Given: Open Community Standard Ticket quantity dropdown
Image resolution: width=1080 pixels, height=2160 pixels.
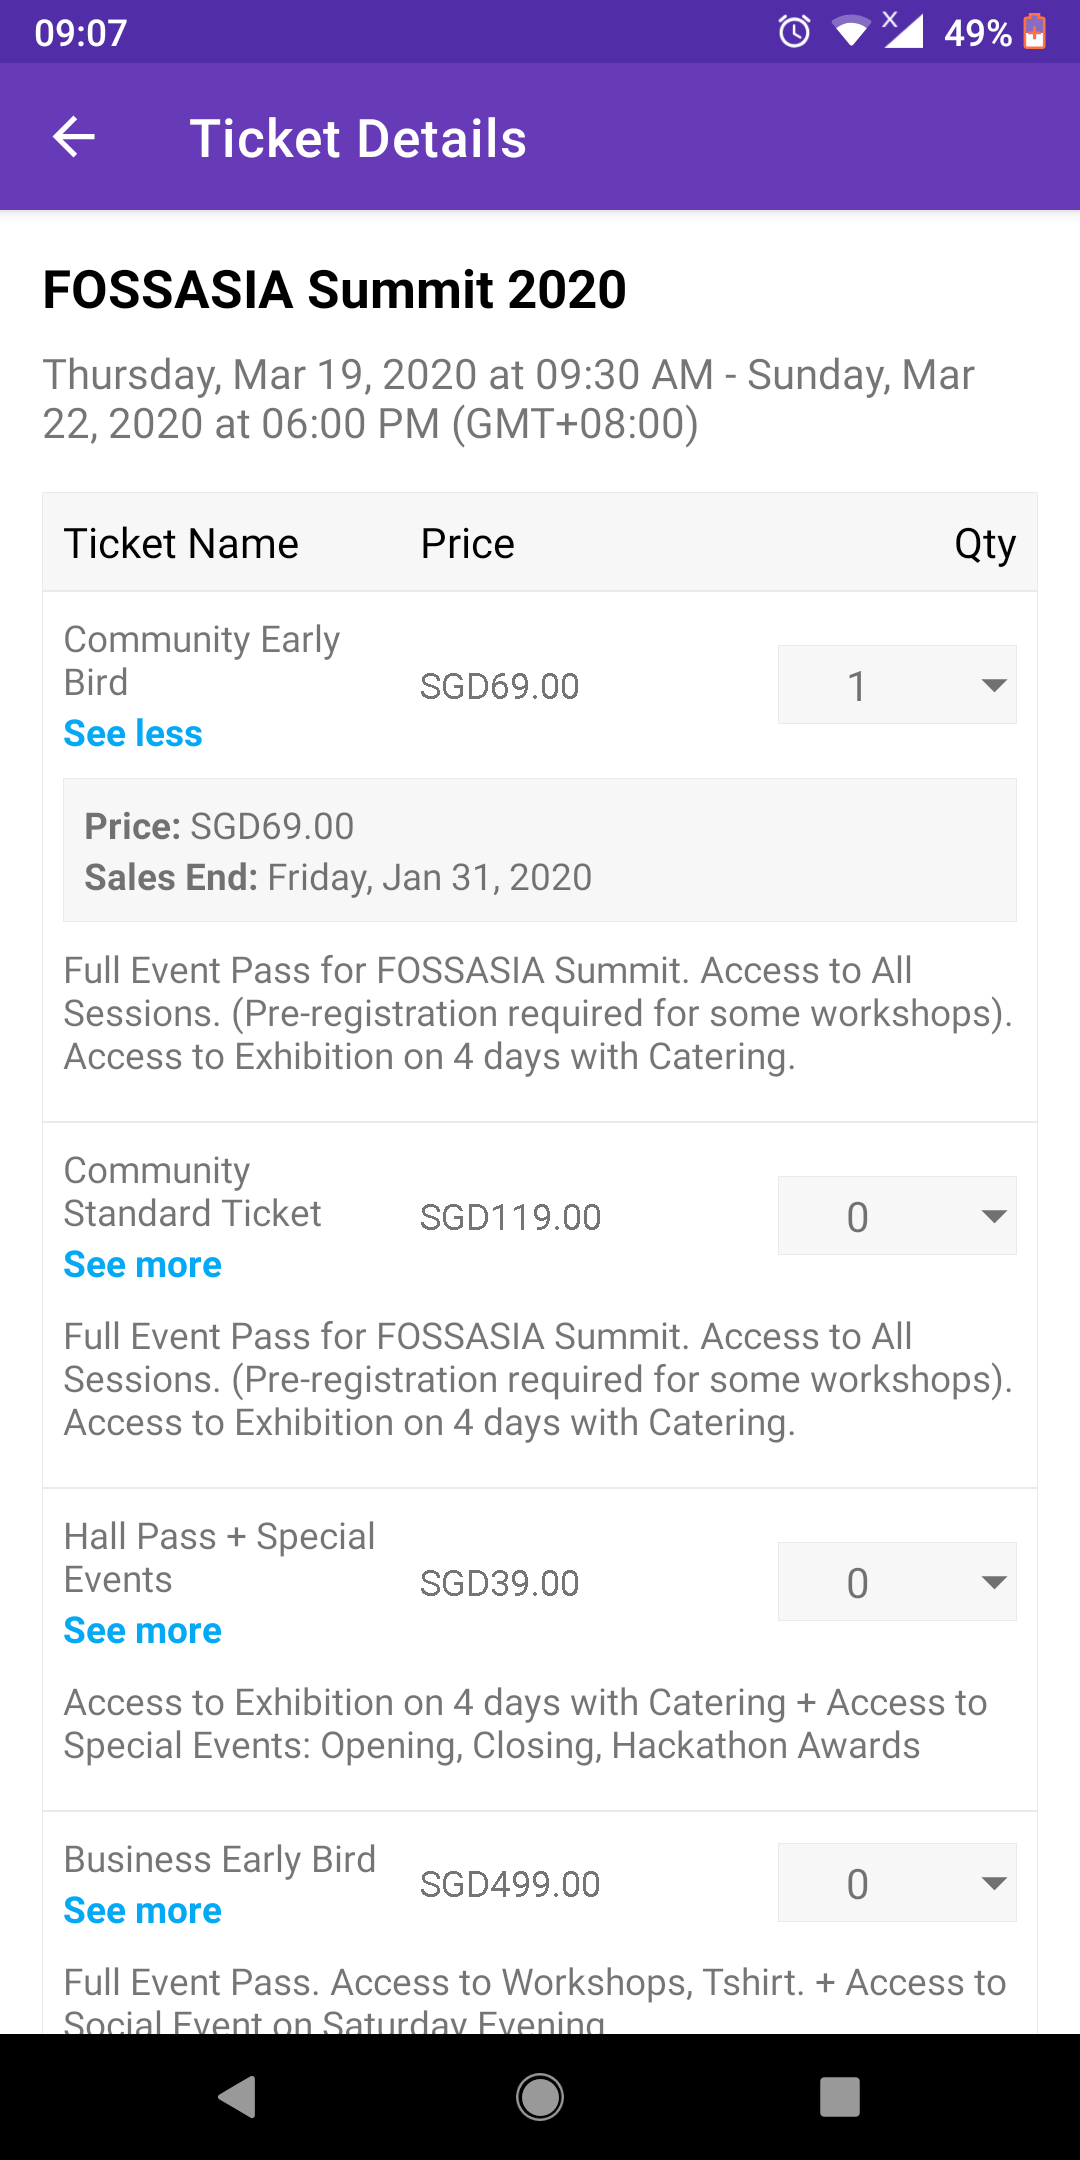Looking at the screenshot, I should [x=897, y=1216].
